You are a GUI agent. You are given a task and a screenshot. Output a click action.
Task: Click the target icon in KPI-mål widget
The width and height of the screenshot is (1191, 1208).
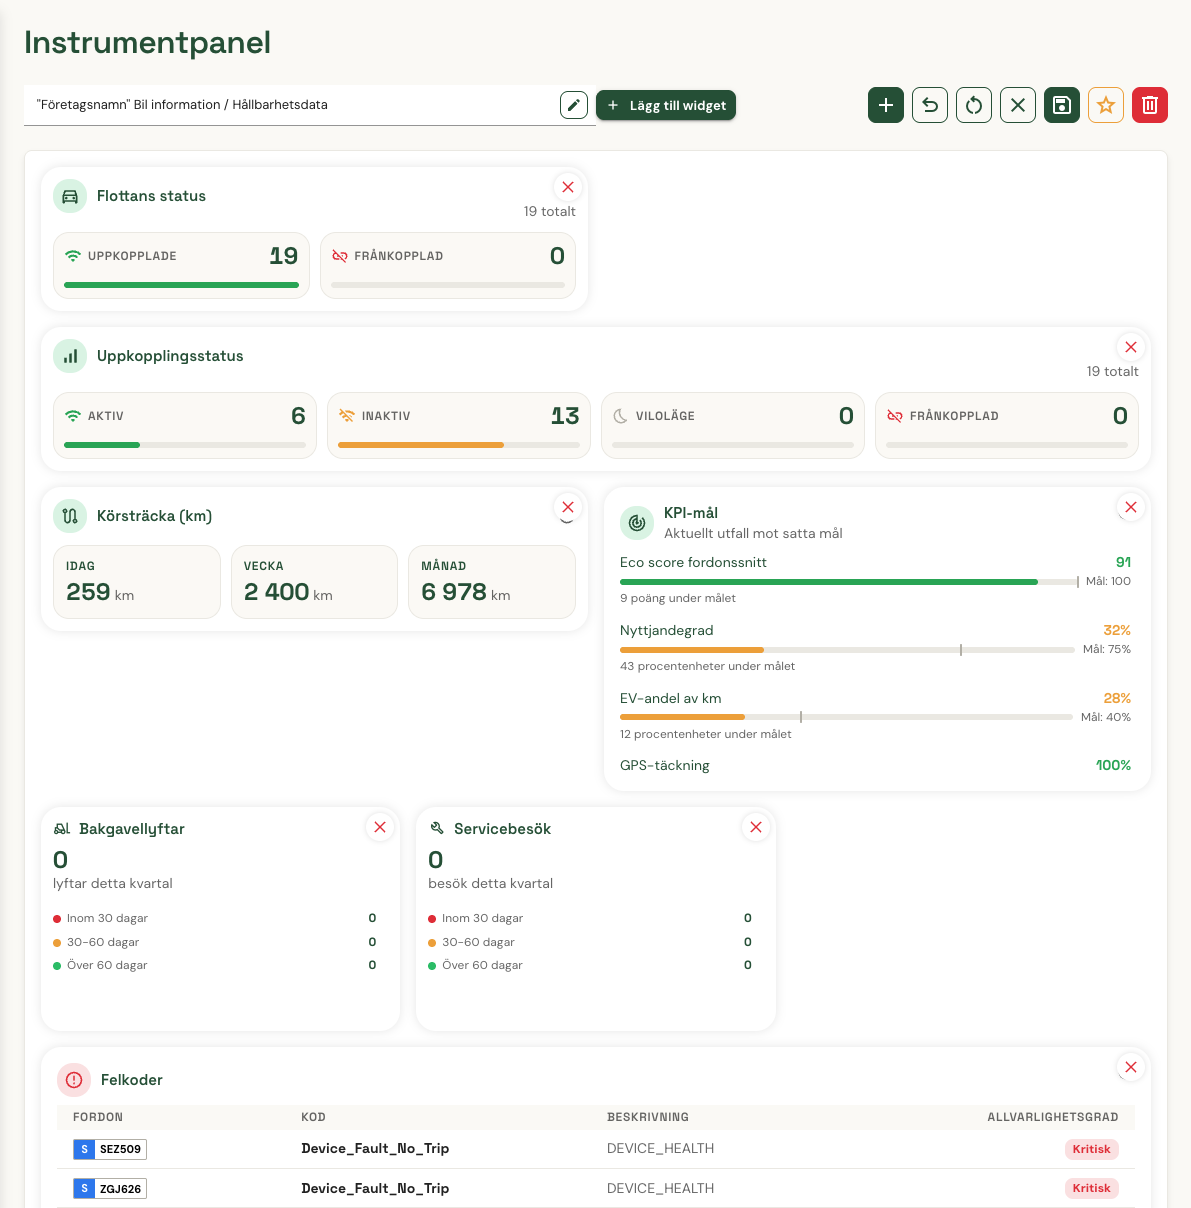pyautogui.click(x=637, y=522)
